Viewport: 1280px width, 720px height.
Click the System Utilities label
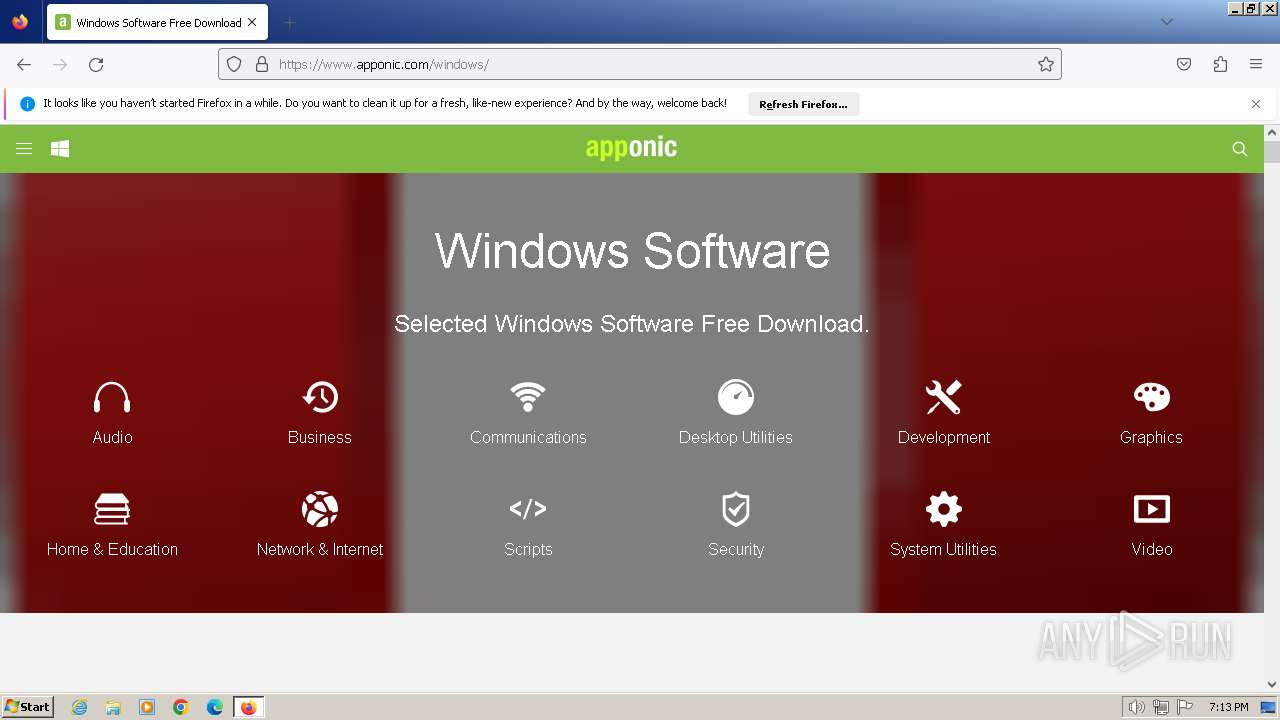(x=943, y=549)
